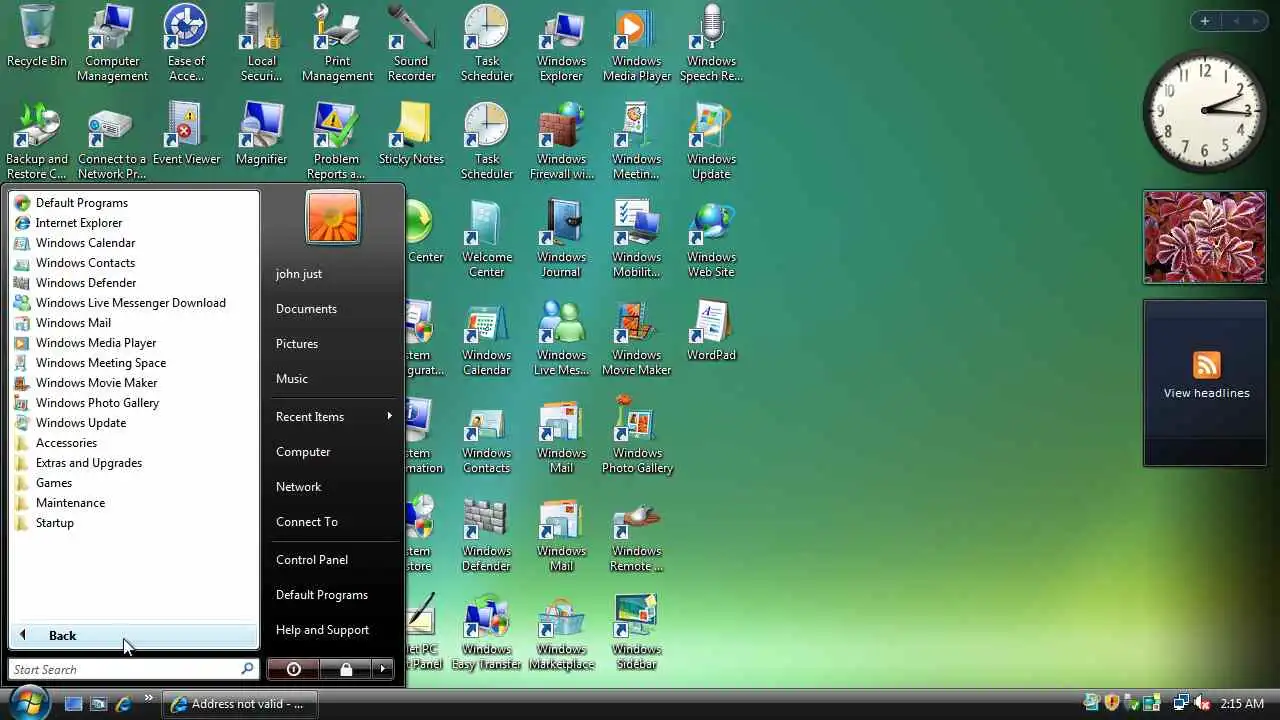The image size is (1280, 720).
Task: Open Windows Mobility Center desktop shortcut
Action: [637, 239]
